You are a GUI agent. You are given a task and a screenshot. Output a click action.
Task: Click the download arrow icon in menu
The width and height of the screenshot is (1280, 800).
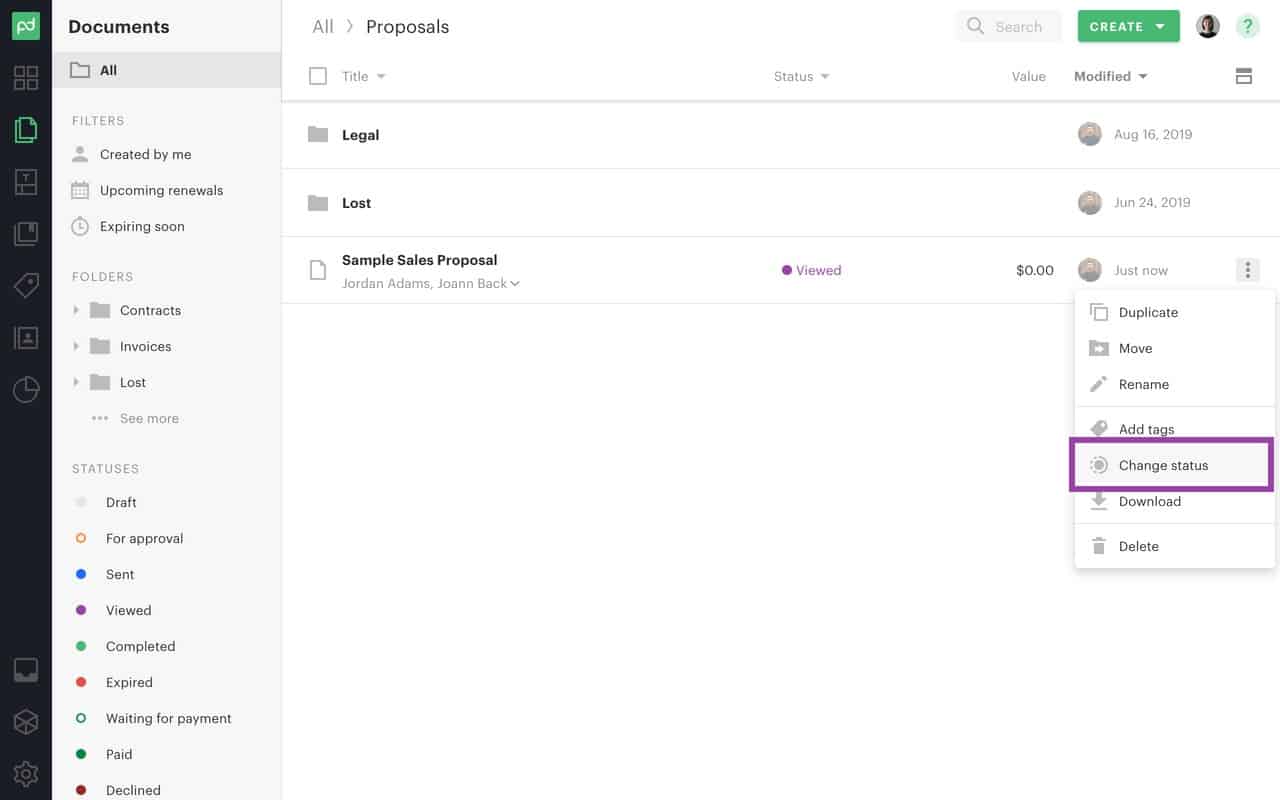pos(1098,501)
